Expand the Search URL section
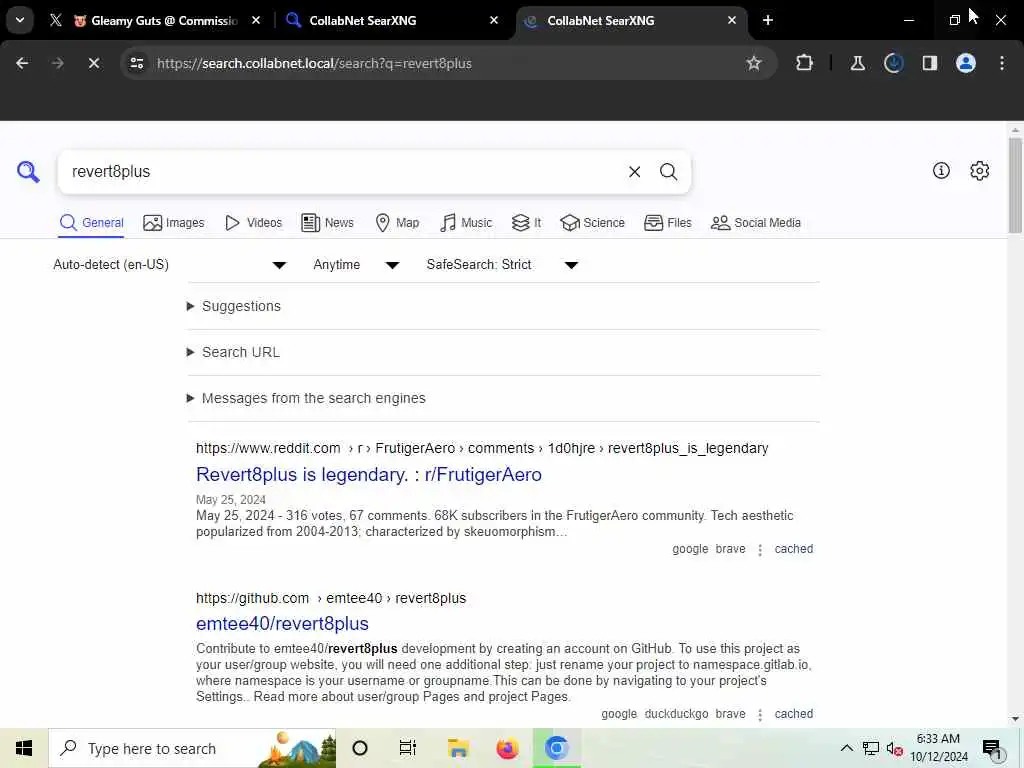1024x768 pixels. (x=233, y=352)
